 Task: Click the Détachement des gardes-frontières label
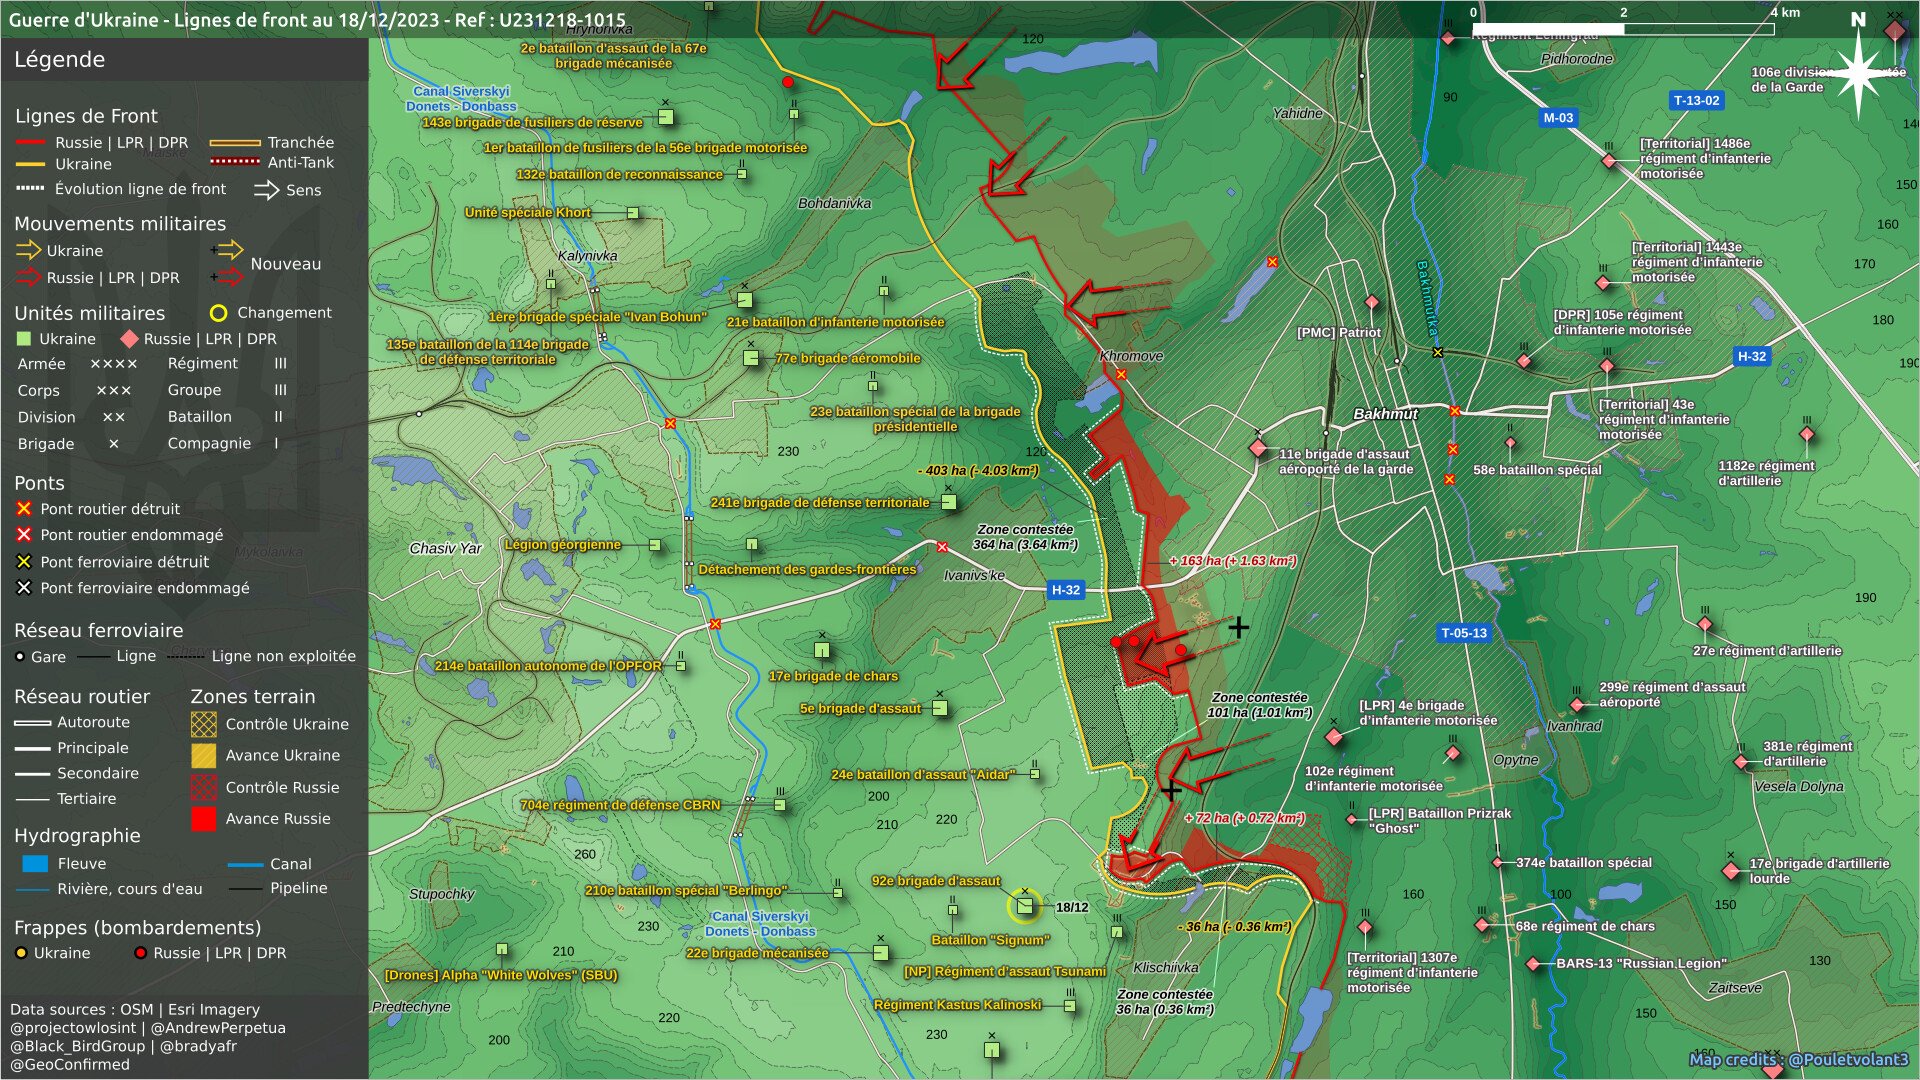[x=807, y=570]
